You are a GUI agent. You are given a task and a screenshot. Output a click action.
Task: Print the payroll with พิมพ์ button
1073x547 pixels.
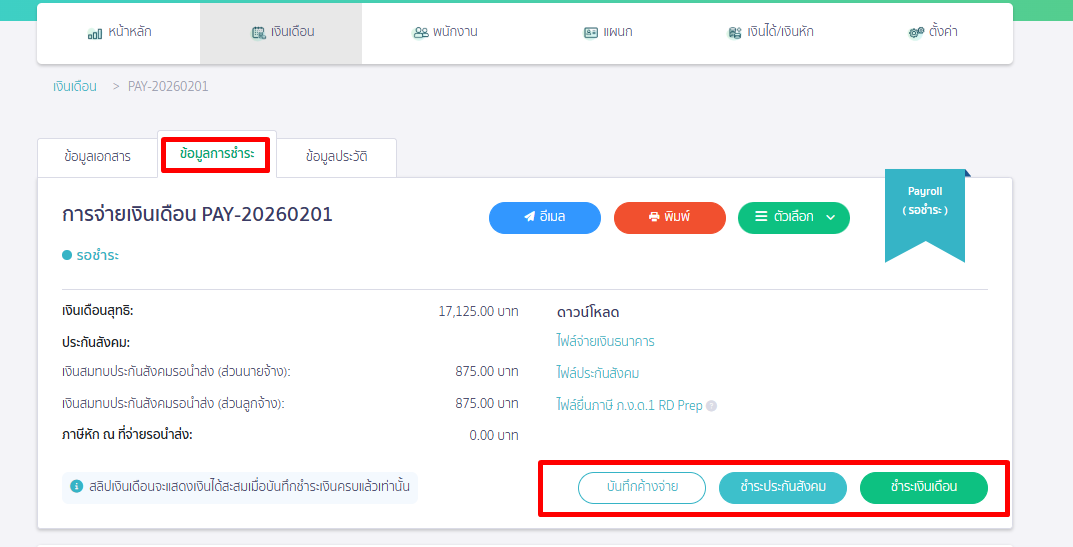(670, 218)
